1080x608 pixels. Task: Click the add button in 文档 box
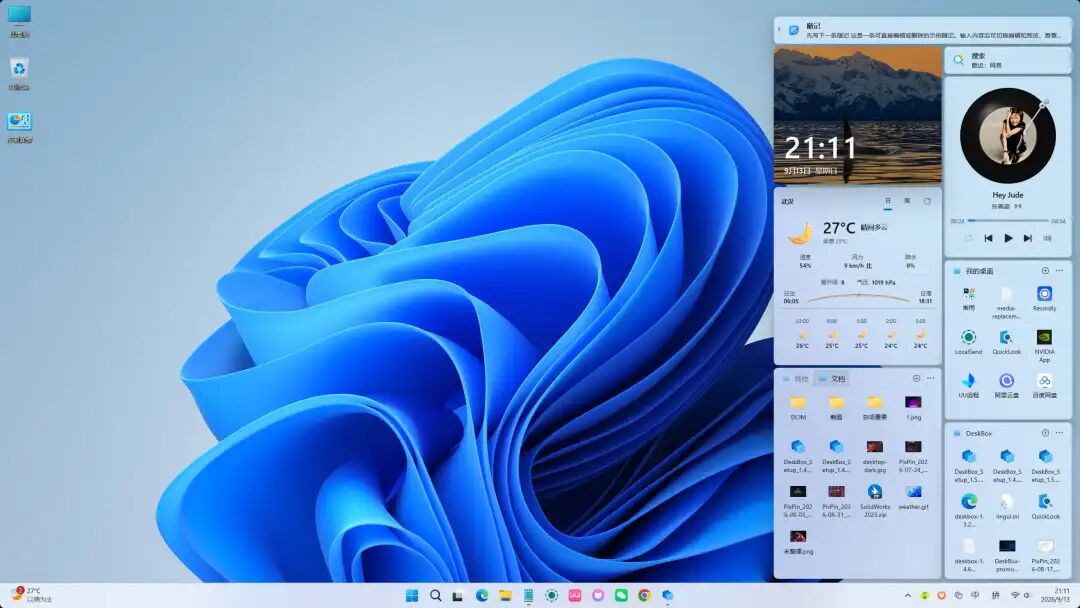click(x=916, y=379)
